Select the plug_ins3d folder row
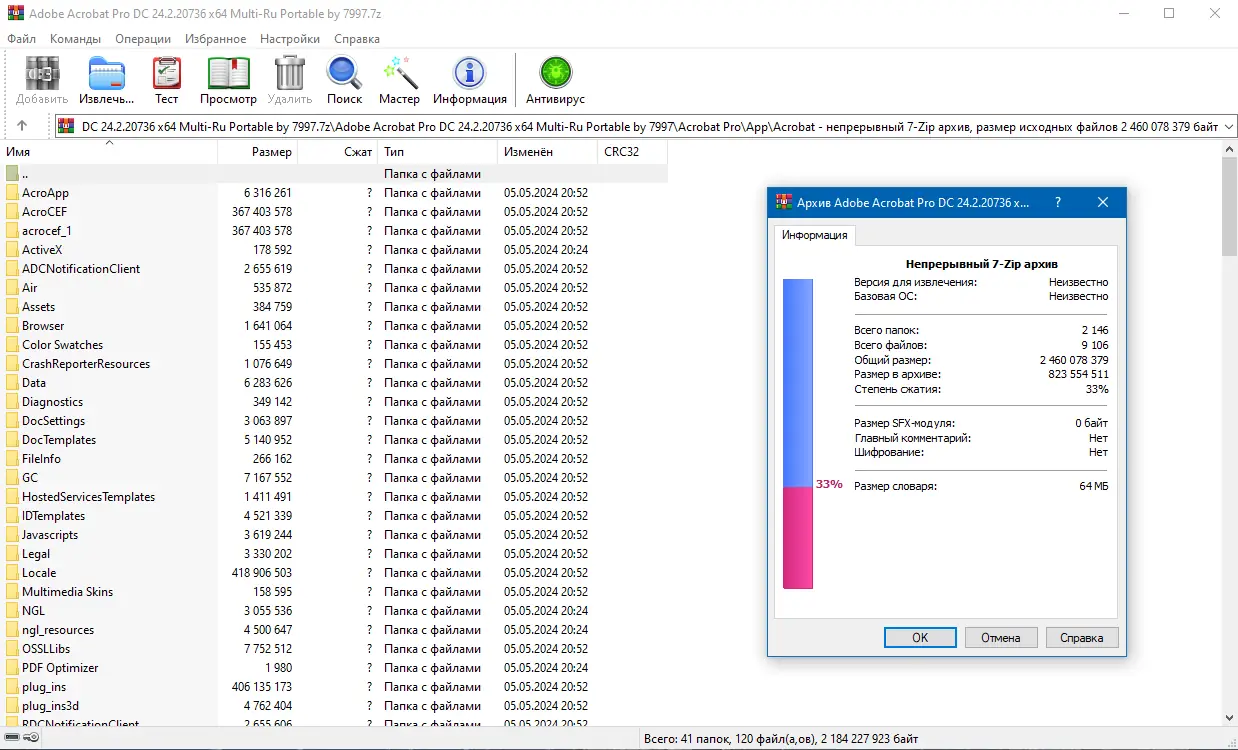Screen dimensions: 1238x750 click(x=334, y=706)
